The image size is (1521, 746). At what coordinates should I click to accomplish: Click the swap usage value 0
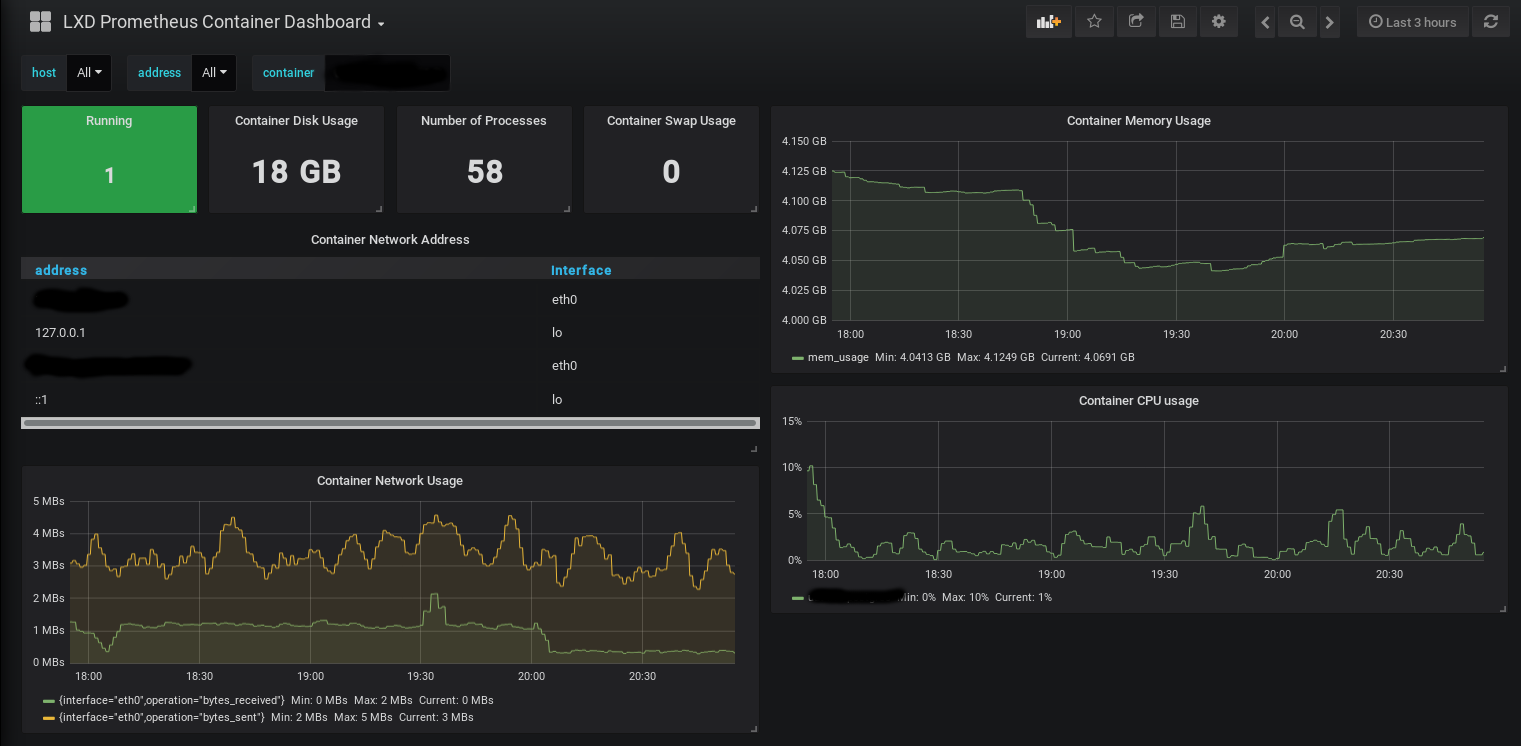[x=671, y=172]
